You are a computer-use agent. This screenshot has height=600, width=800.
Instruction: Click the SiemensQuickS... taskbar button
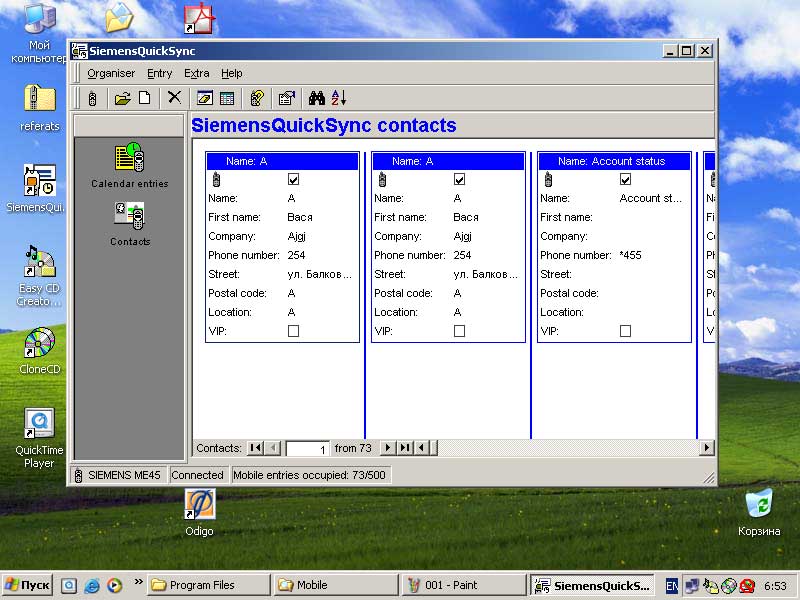pos(594,585)
